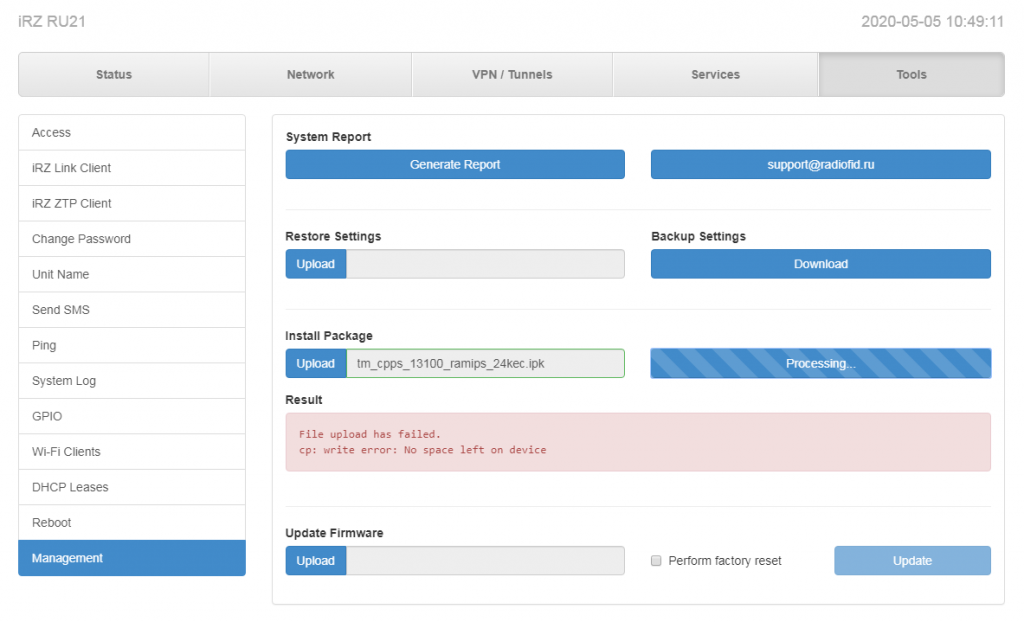Select Reboot in the sidebar

click(132, 523)
